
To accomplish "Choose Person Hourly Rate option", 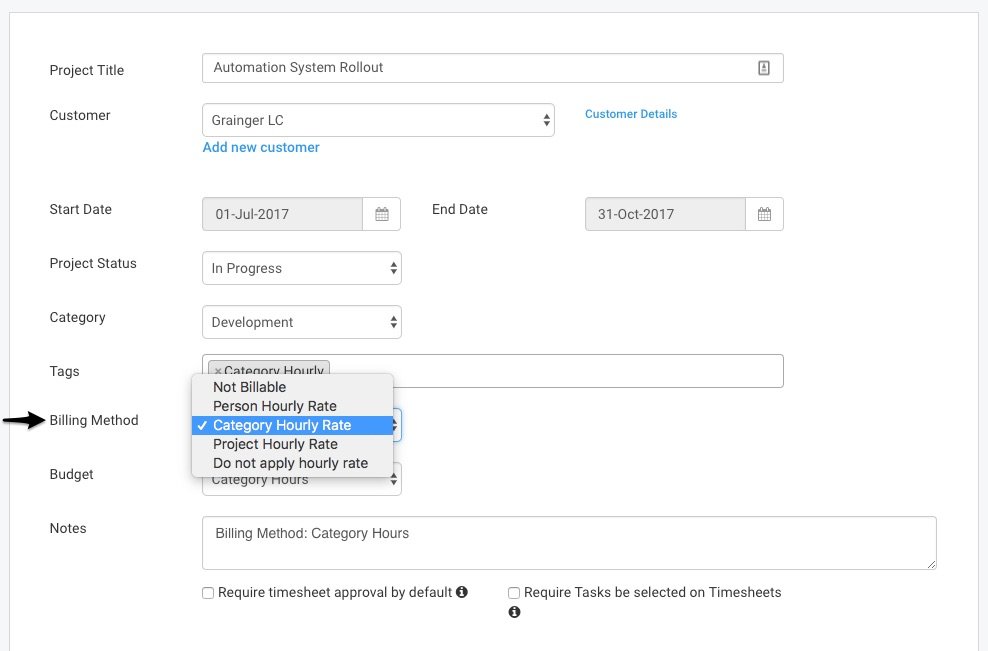I will click(x=275, y=406).
